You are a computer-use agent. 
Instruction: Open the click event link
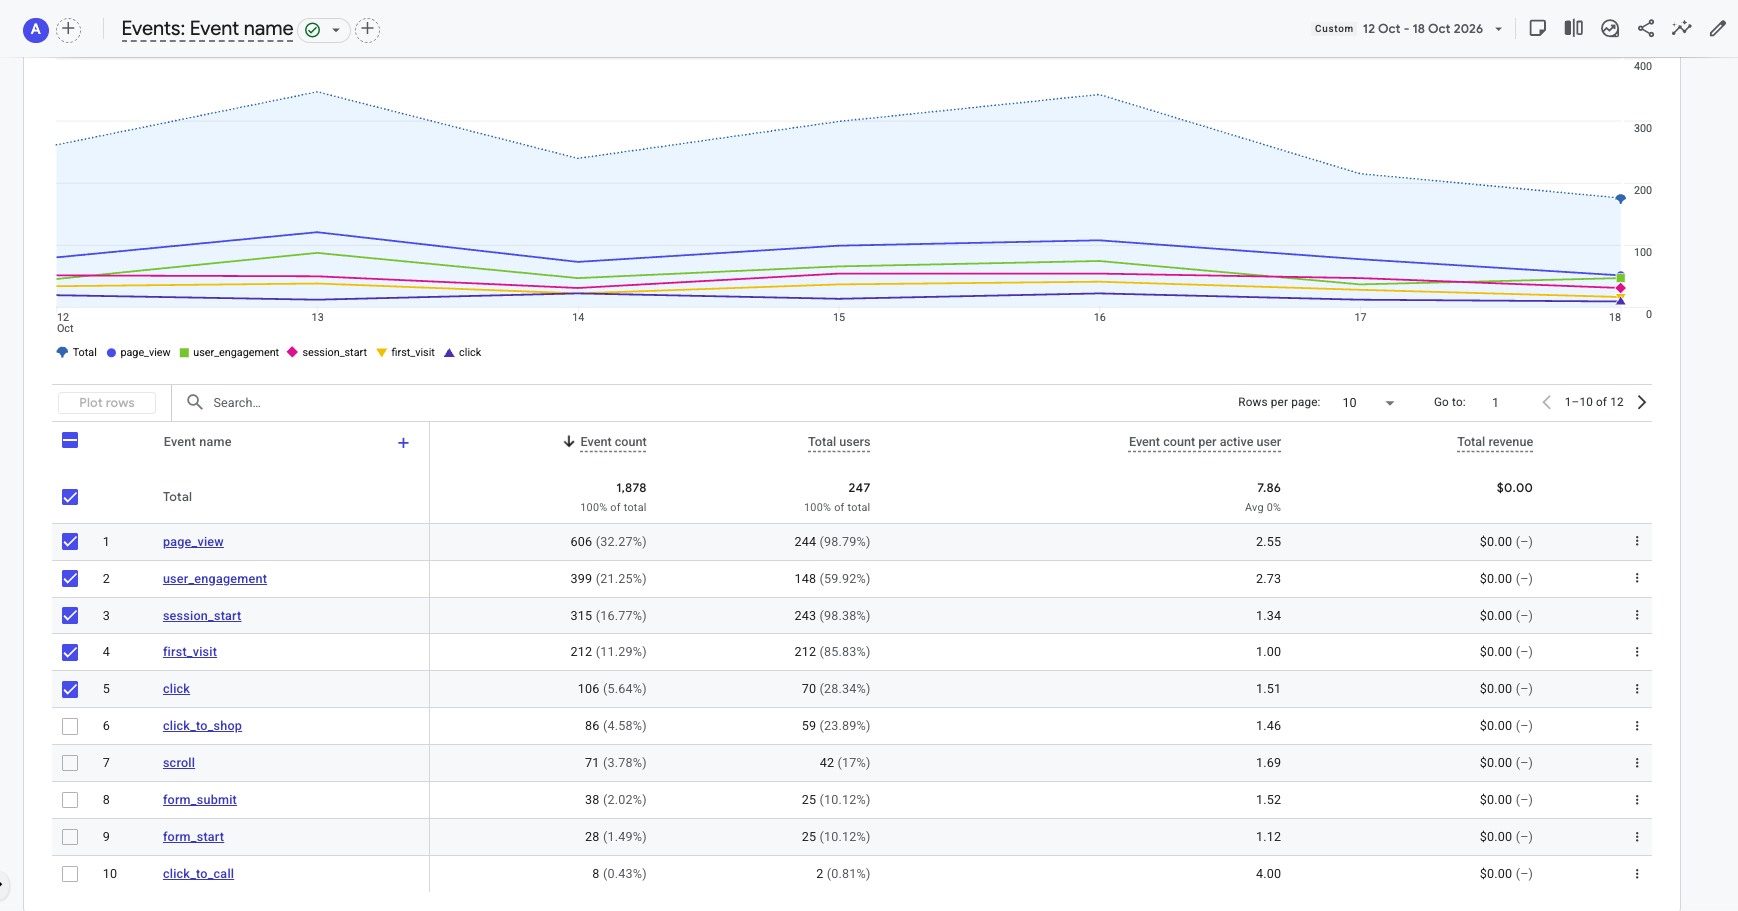(x=176, y=689)
